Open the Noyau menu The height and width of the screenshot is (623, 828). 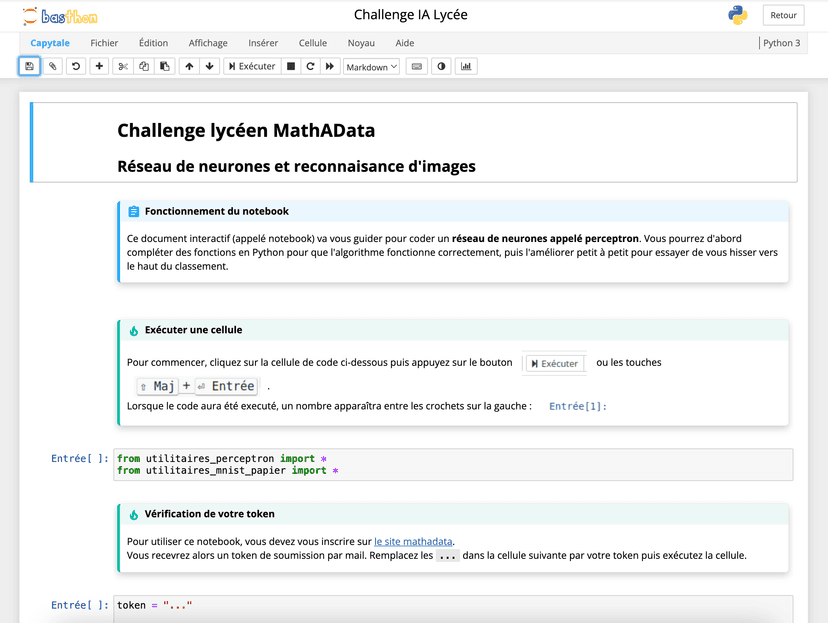361,43
